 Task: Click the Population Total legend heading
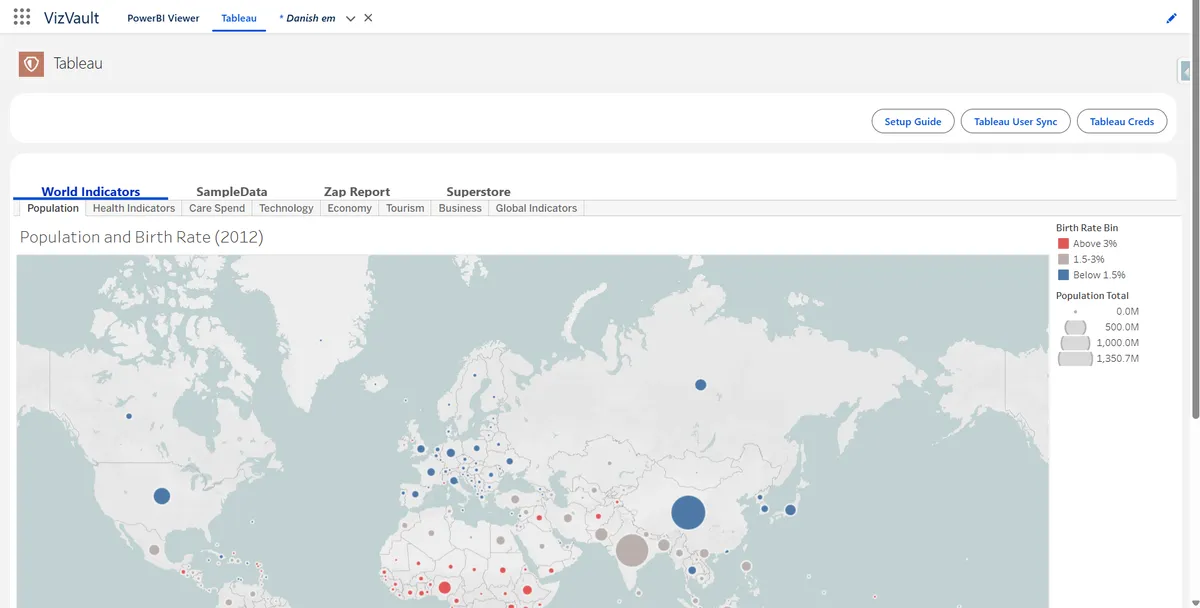(x=1092, y=296)
